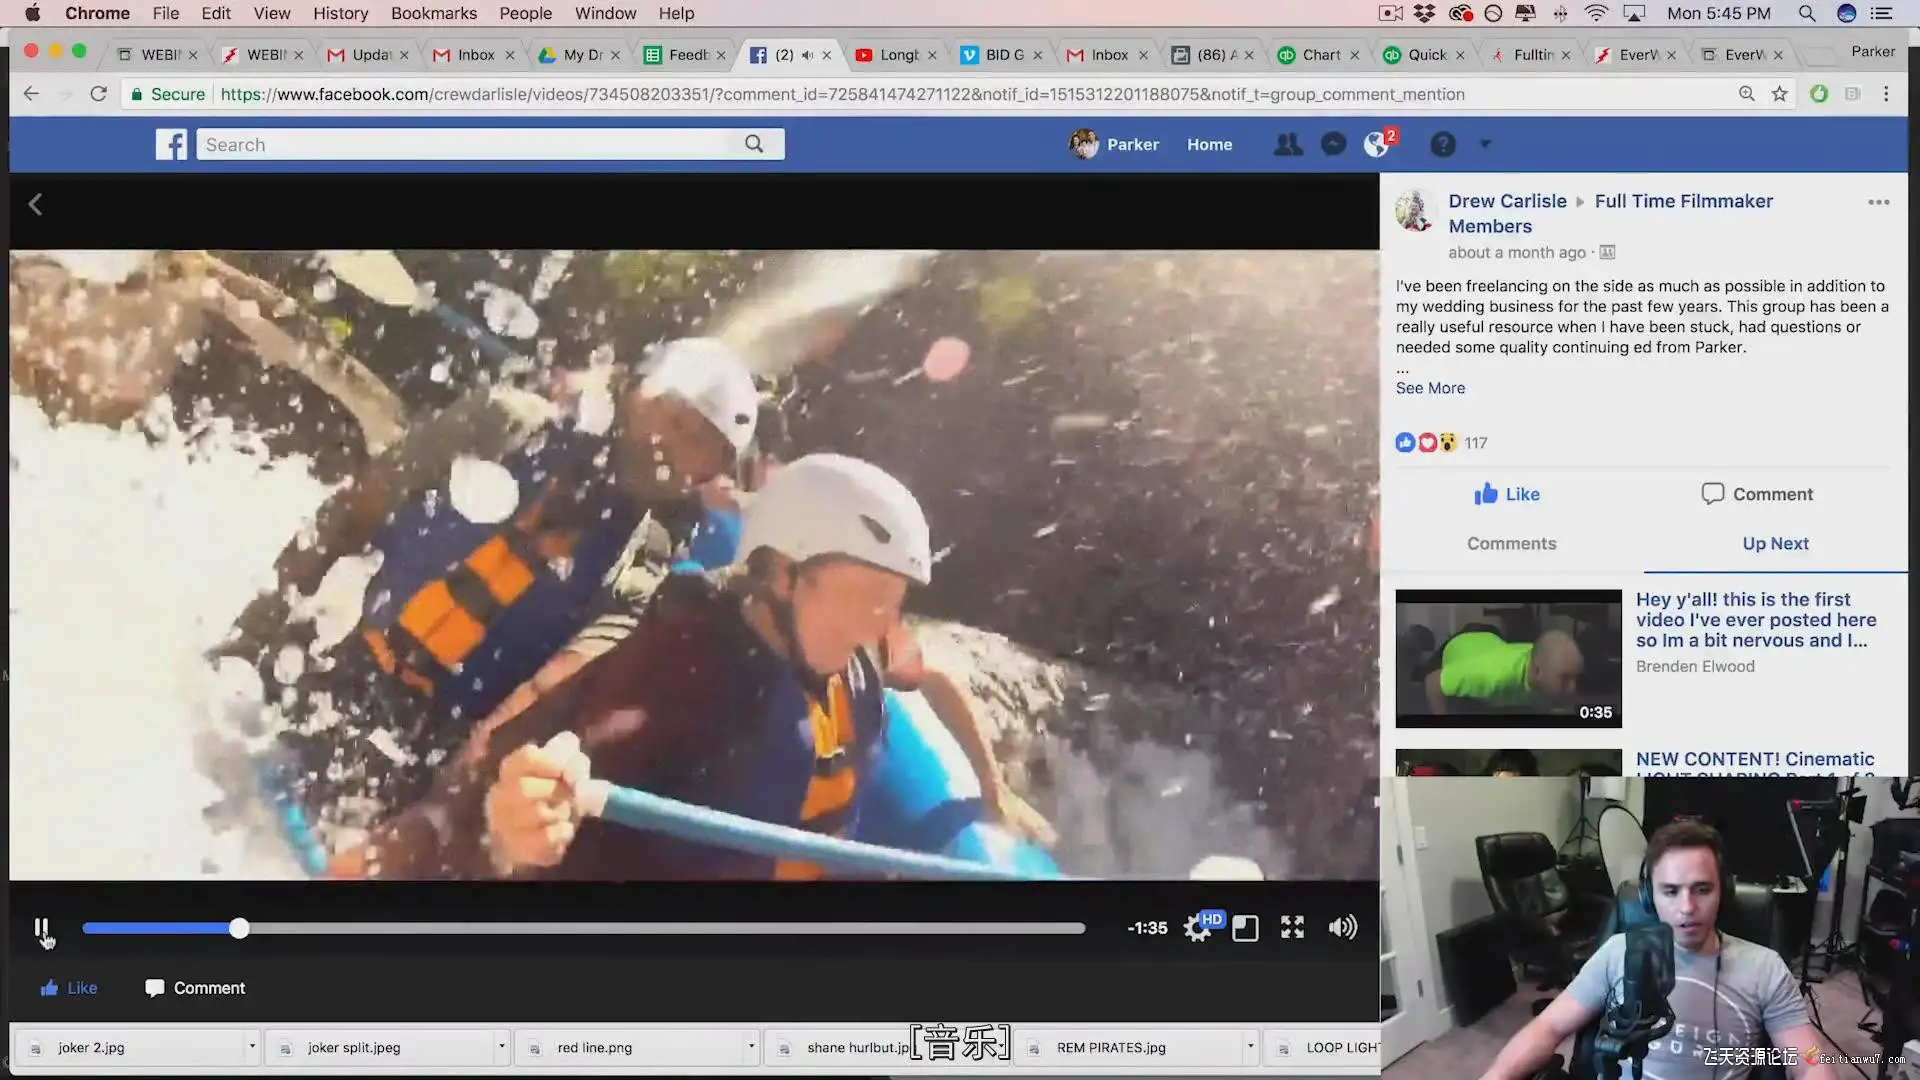Click See More on post text
Image resolution: width=1920 pixels, height=1080 pixels.
[x=1430, y=388]
